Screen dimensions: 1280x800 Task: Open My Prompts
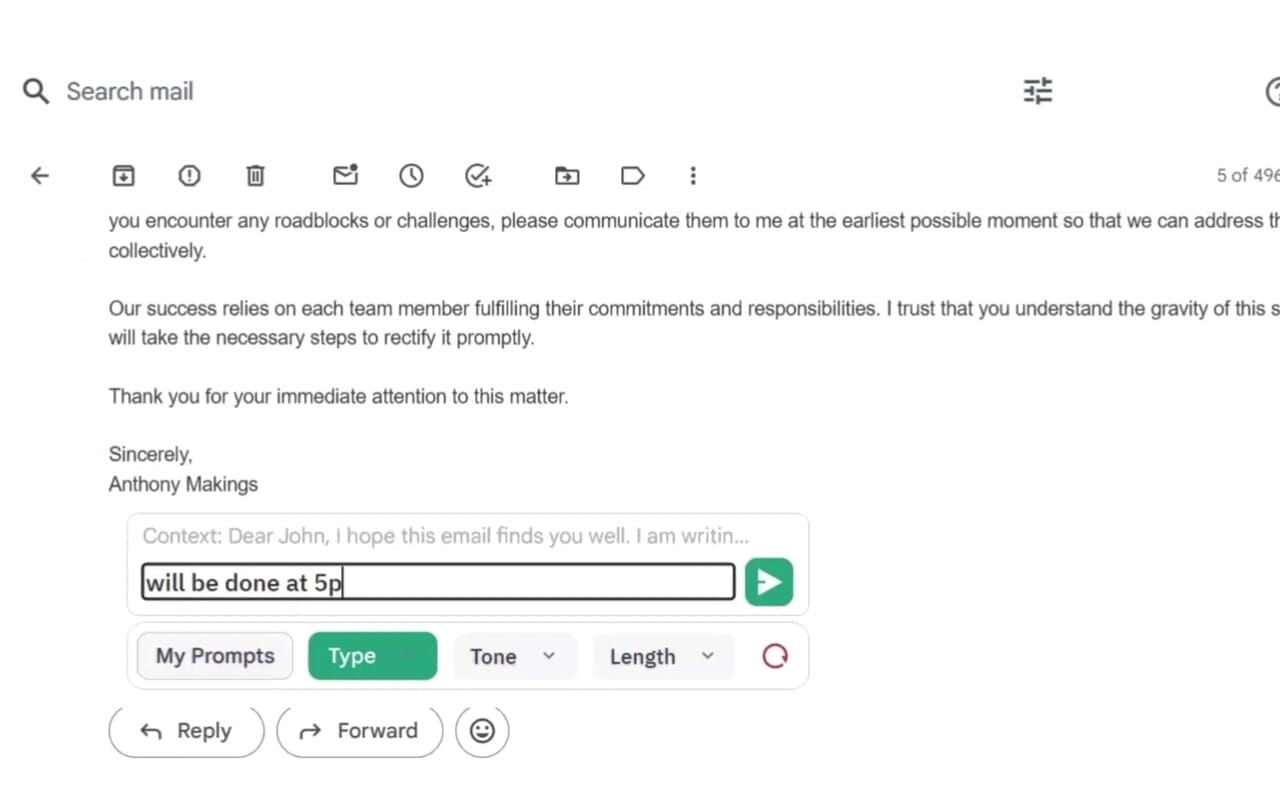(215, 656)
